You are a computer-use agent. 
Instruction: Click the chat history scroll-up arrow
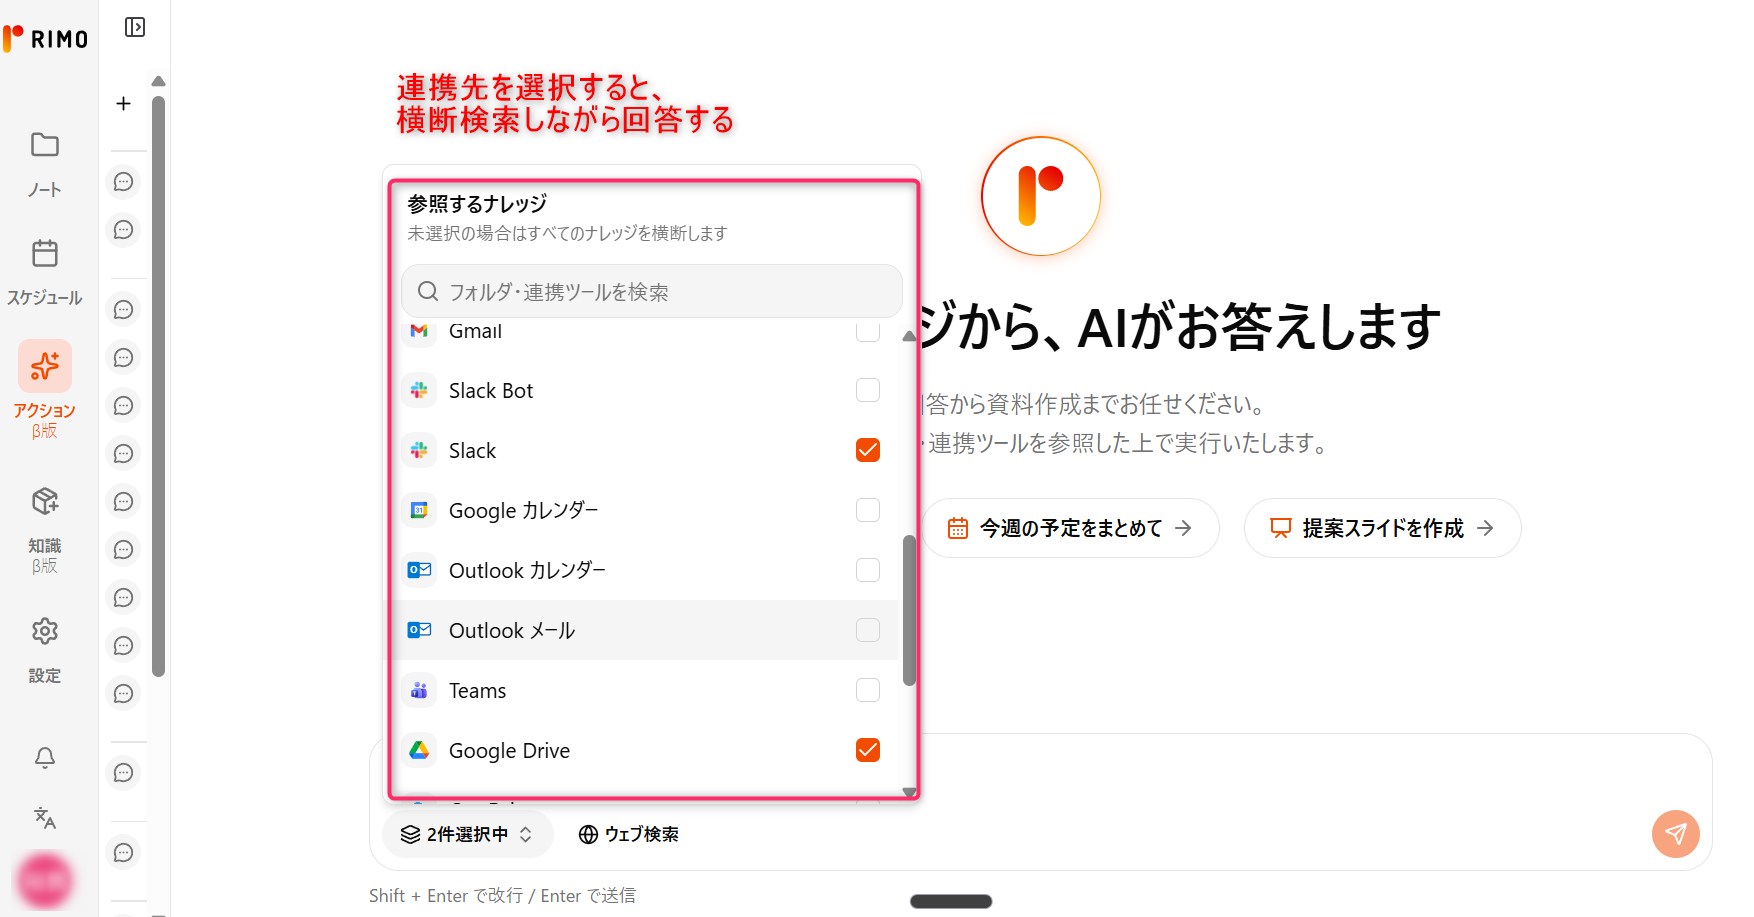pyautogui.click(x=158, y=81)
